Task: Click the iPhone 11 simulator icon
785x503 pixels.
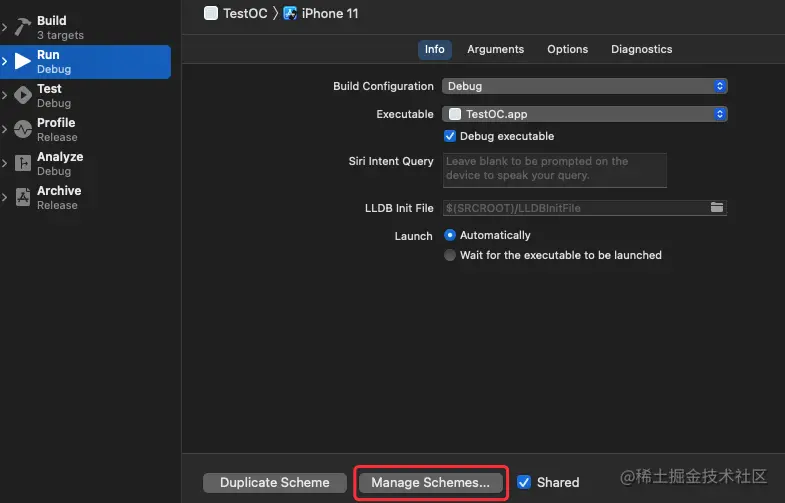Action: click(x=290, y=14)
